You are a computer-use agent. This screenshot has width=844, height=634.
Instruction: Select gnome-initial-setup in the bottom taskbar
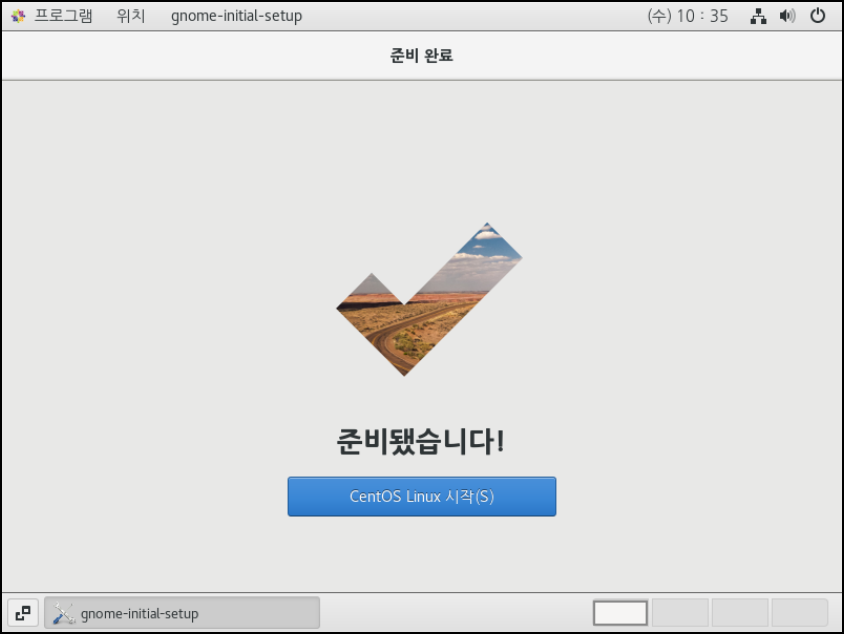182,613
